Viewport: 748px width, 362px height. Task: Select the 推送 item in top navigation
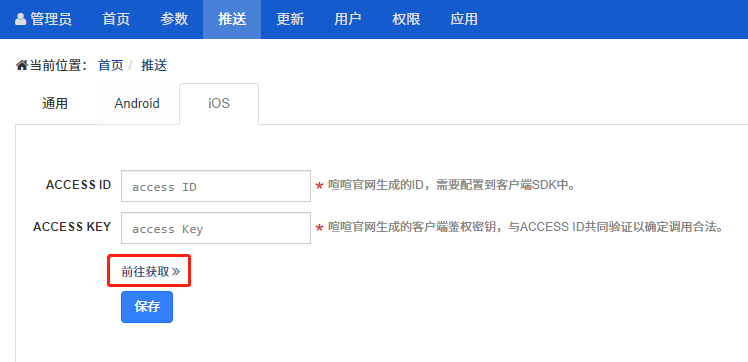(x=232, y=19)
